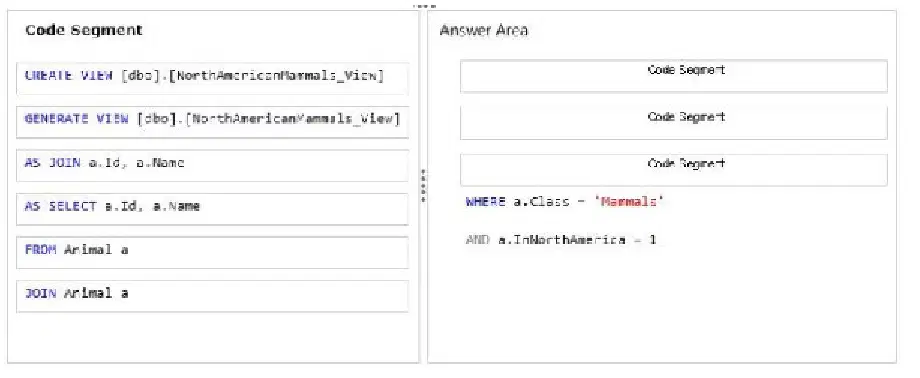Click the Answer Area panel heading
The width and height of the screenshot is (920, 378).
[483, 31]
